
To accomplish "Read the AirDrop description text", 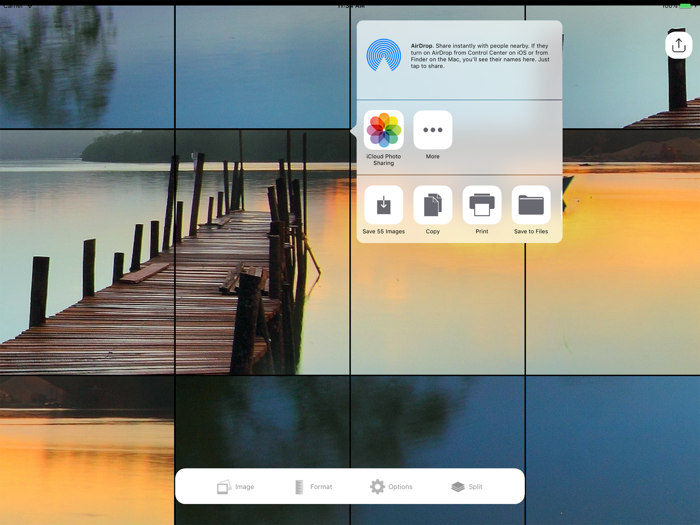I will point(480,56).
